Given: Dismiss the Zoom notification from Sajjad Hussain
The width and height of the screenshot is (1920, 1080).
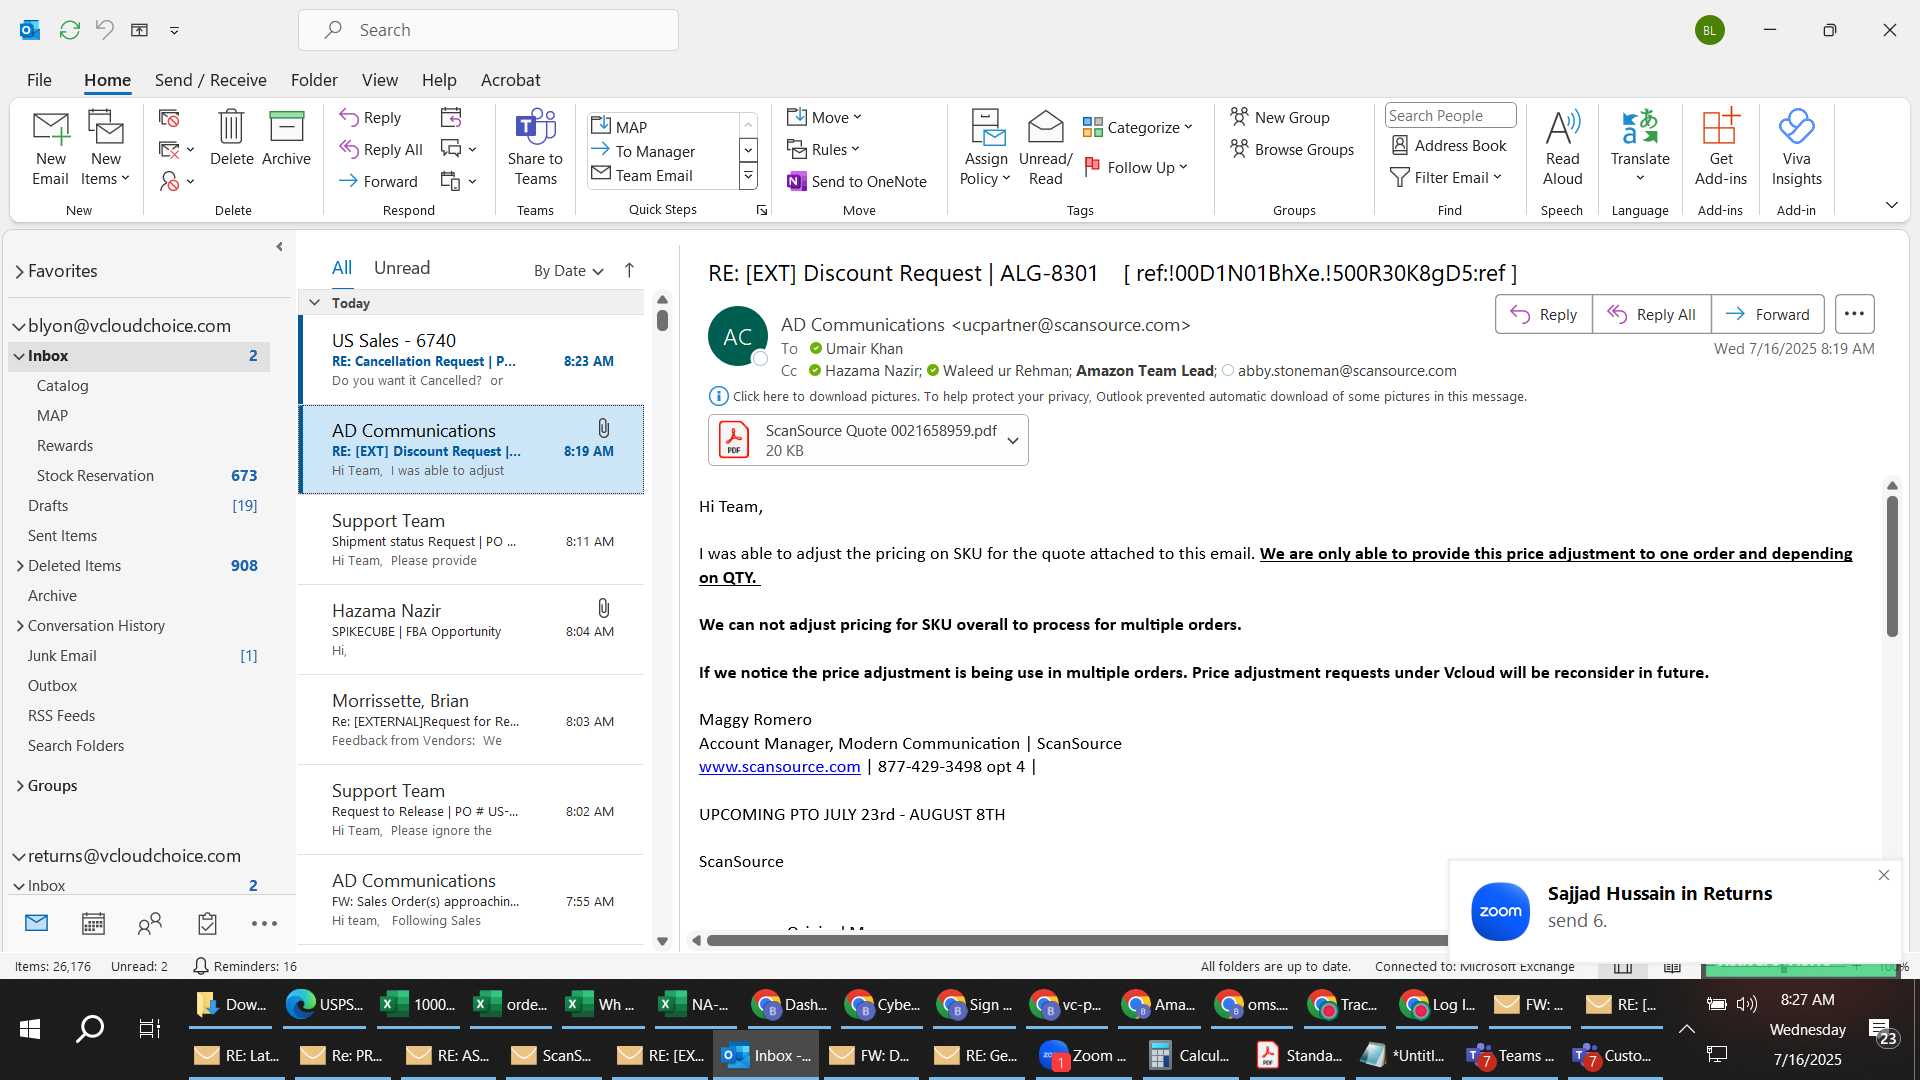Looking at the screenshot, I should pyautogui.click(x=1884, y=875).
